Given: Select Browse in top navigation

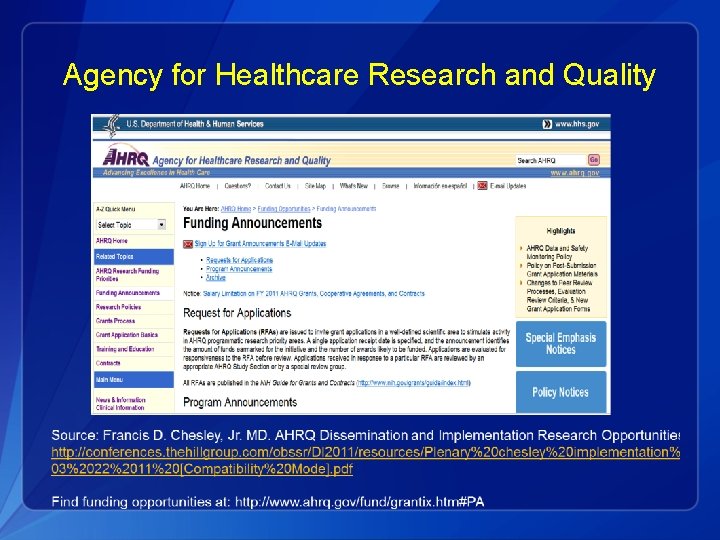Looking at the screenshot, I should pos(391,186).
